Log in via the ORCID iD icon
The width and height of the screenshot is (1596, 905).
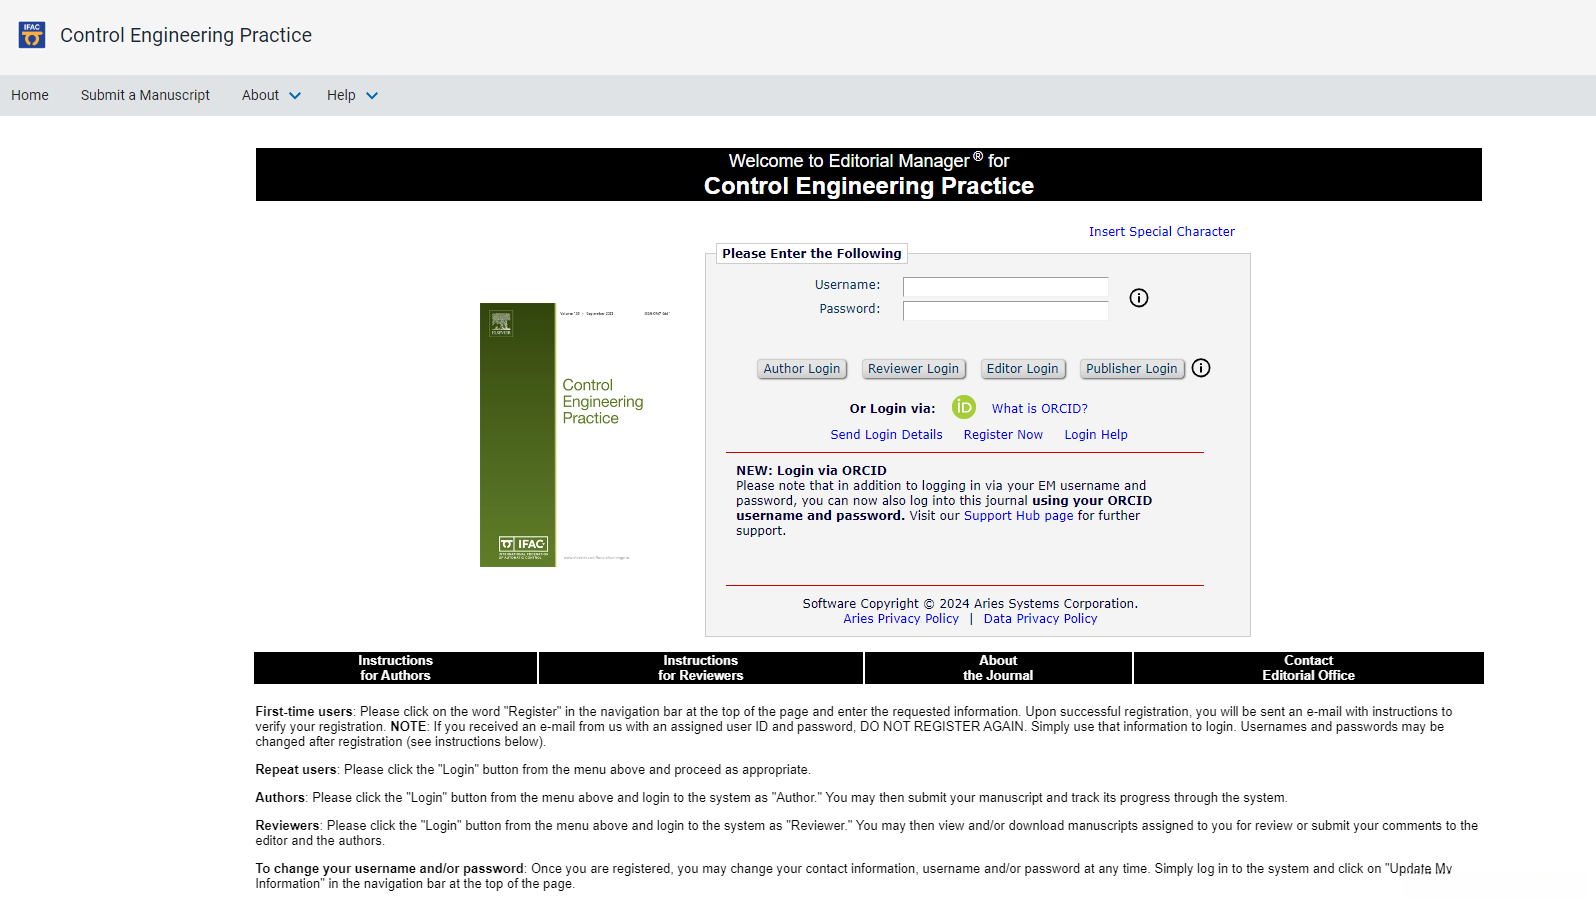pos(963,407)
